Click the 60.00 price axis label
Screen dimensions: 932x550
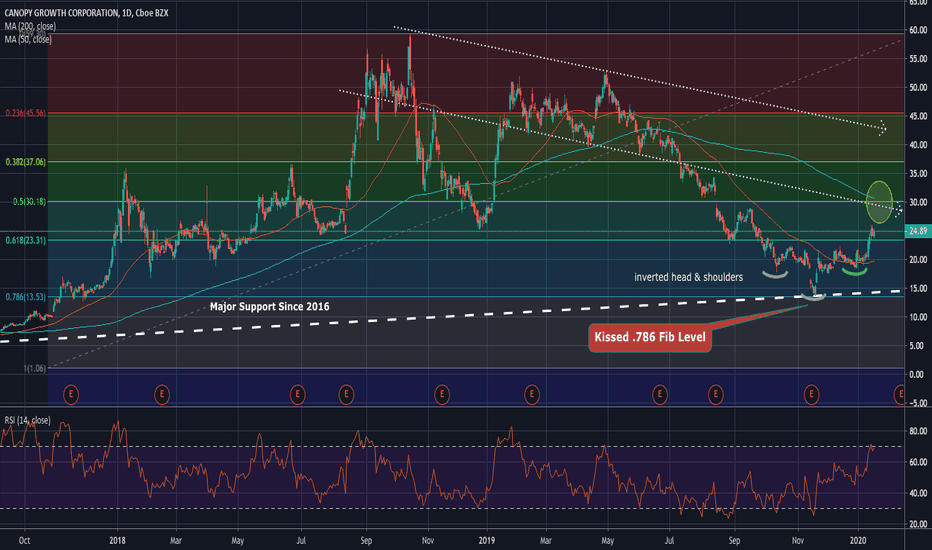[x=918, y=30]
